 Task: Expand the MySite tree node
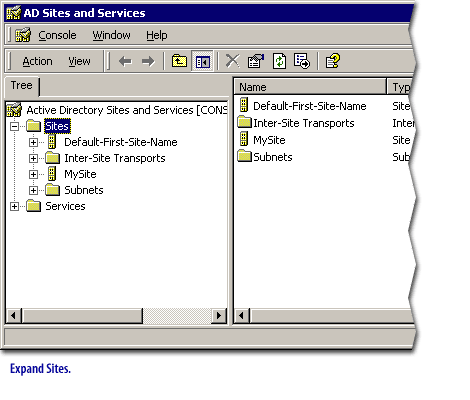click(33, 174)
